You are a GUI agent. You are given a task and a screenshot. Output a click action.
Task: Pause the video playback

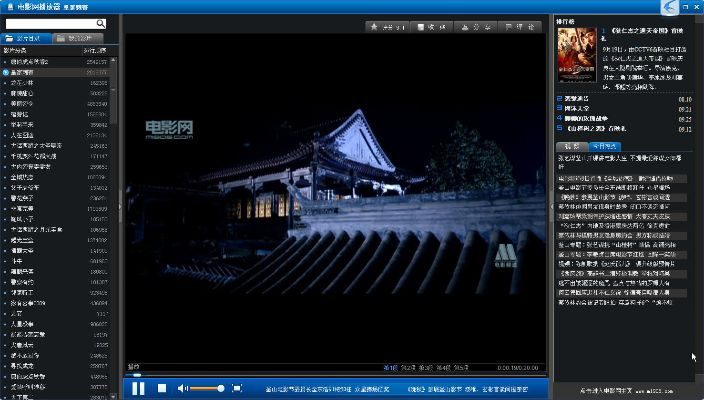click(x=138, y=388)
